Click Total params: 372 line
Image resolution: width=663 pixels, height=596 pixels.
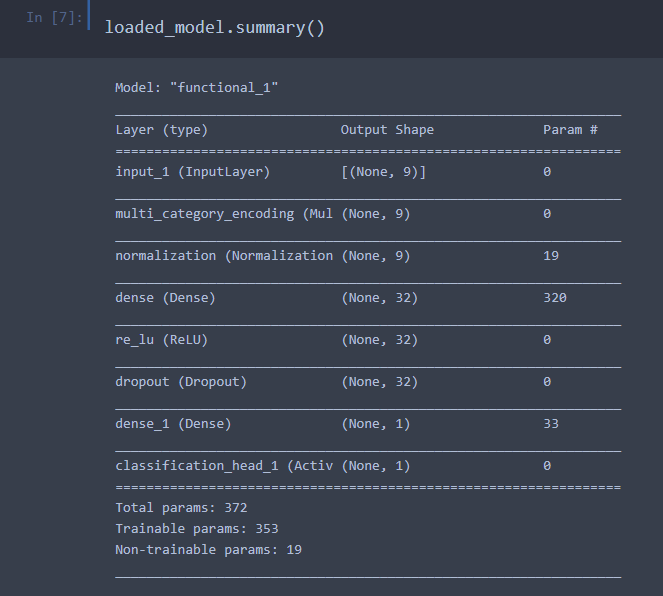[x=181, y=508]
